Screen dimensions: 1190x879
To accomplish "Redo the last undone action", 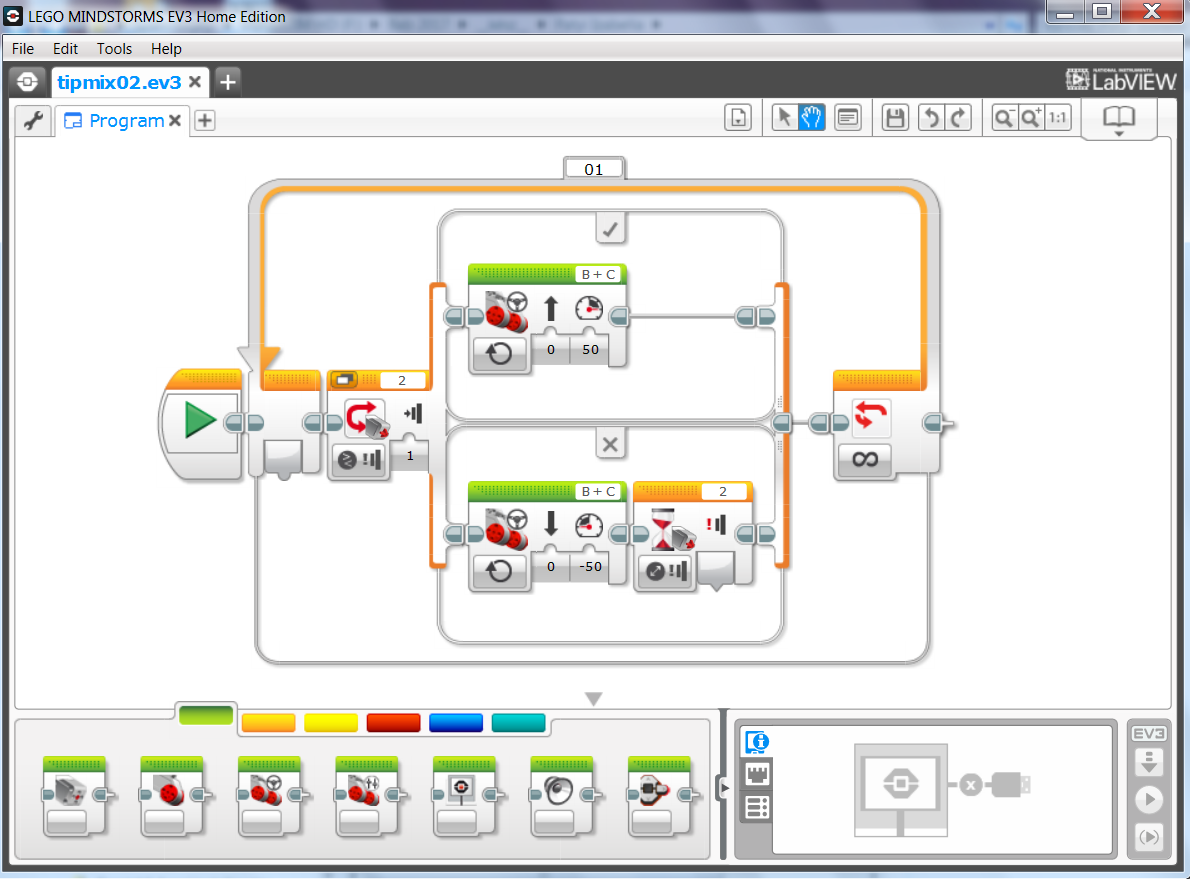I will [x=959, y=118].
